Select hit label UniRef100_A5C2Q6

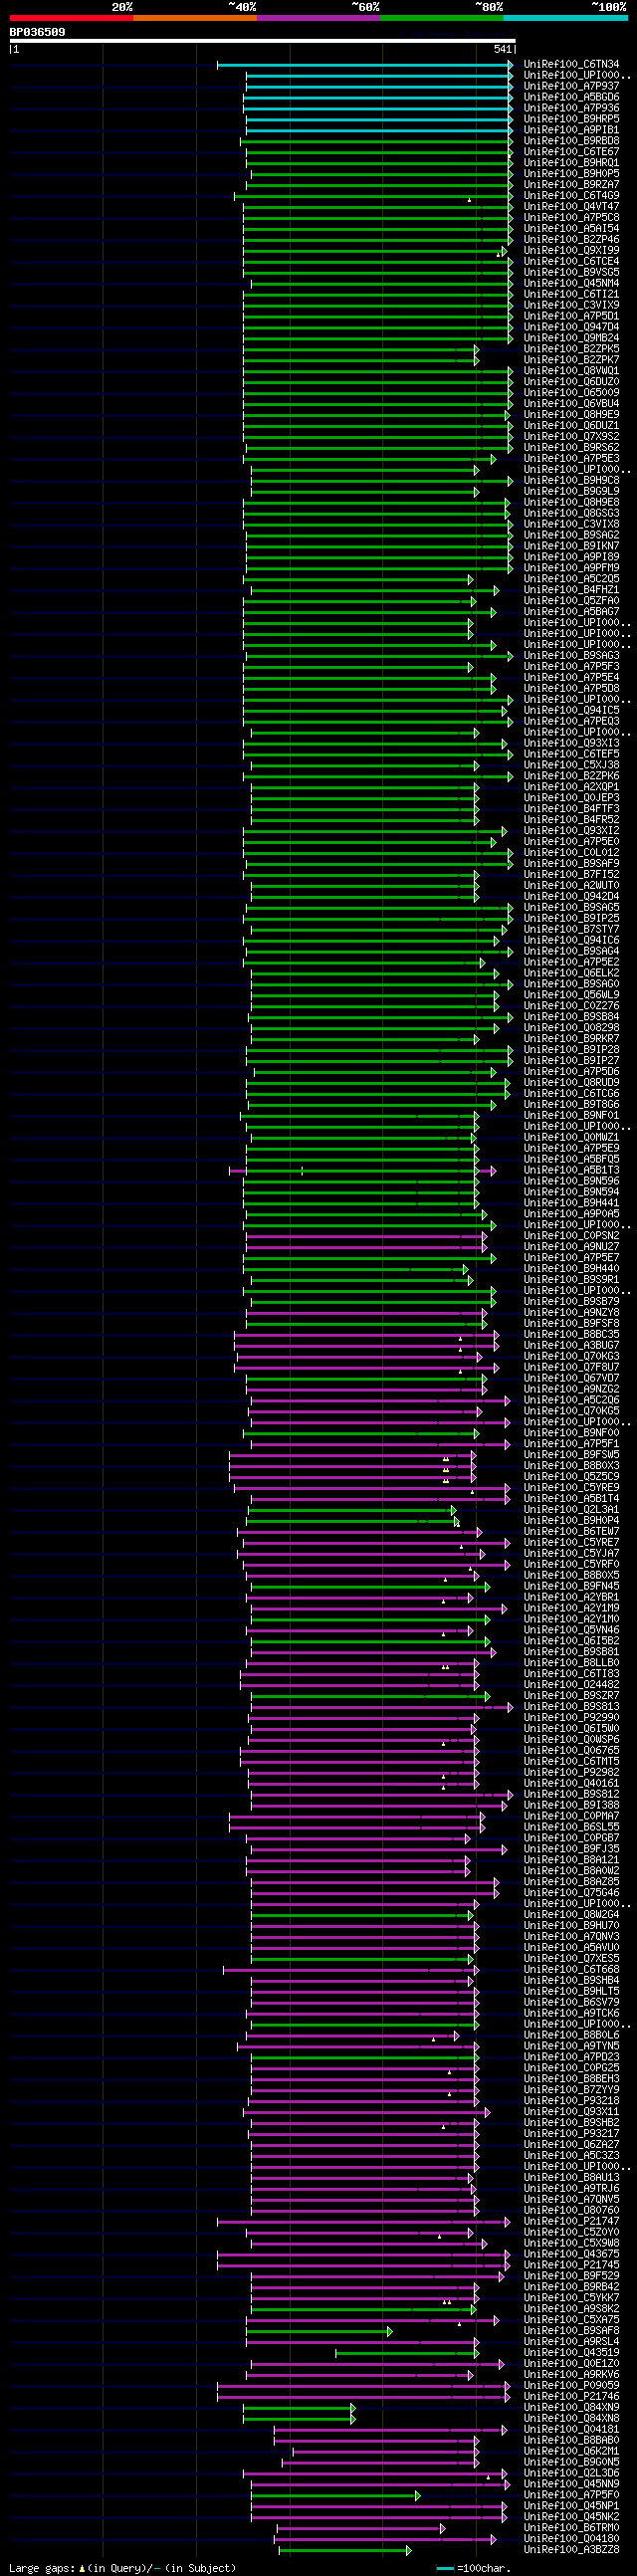[571, 1403]
